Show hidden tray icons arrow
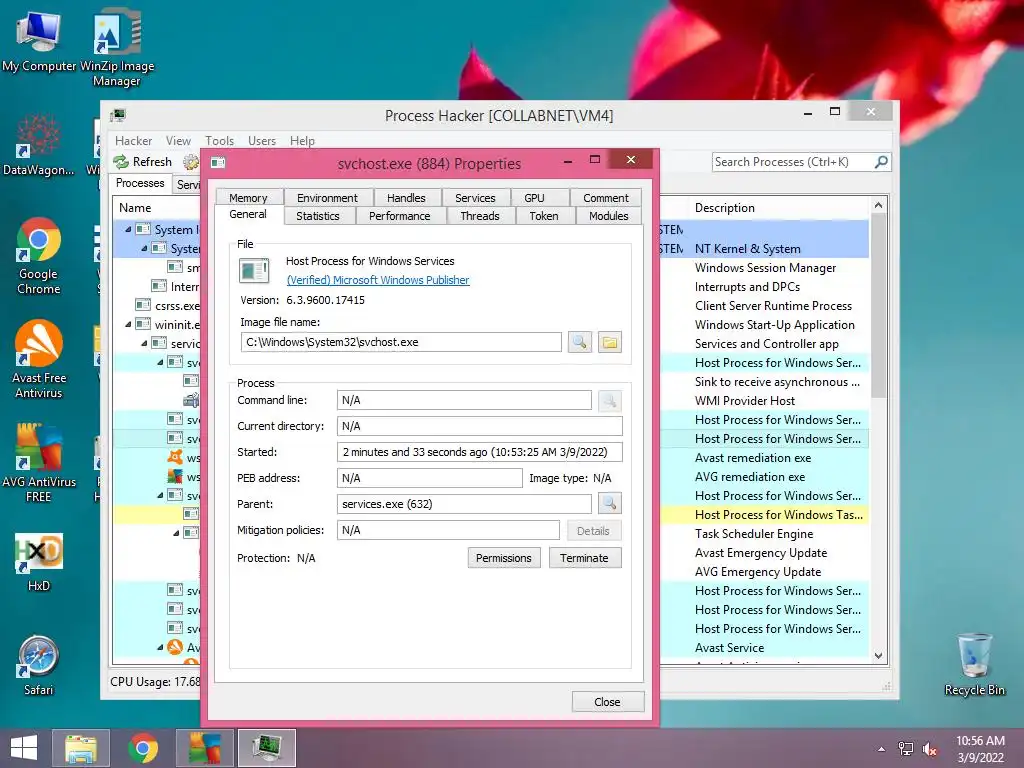Viewport: 1024px width, 768px height. tap(882, 749)
